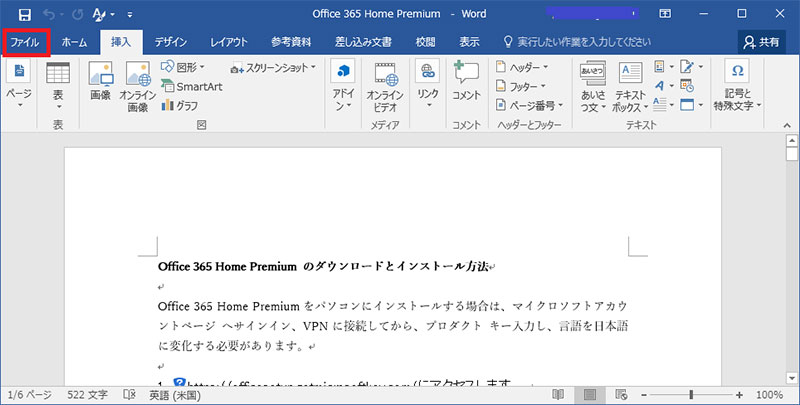Switch to Web Layout view
The image size is (800, 405).
[621, 395]
